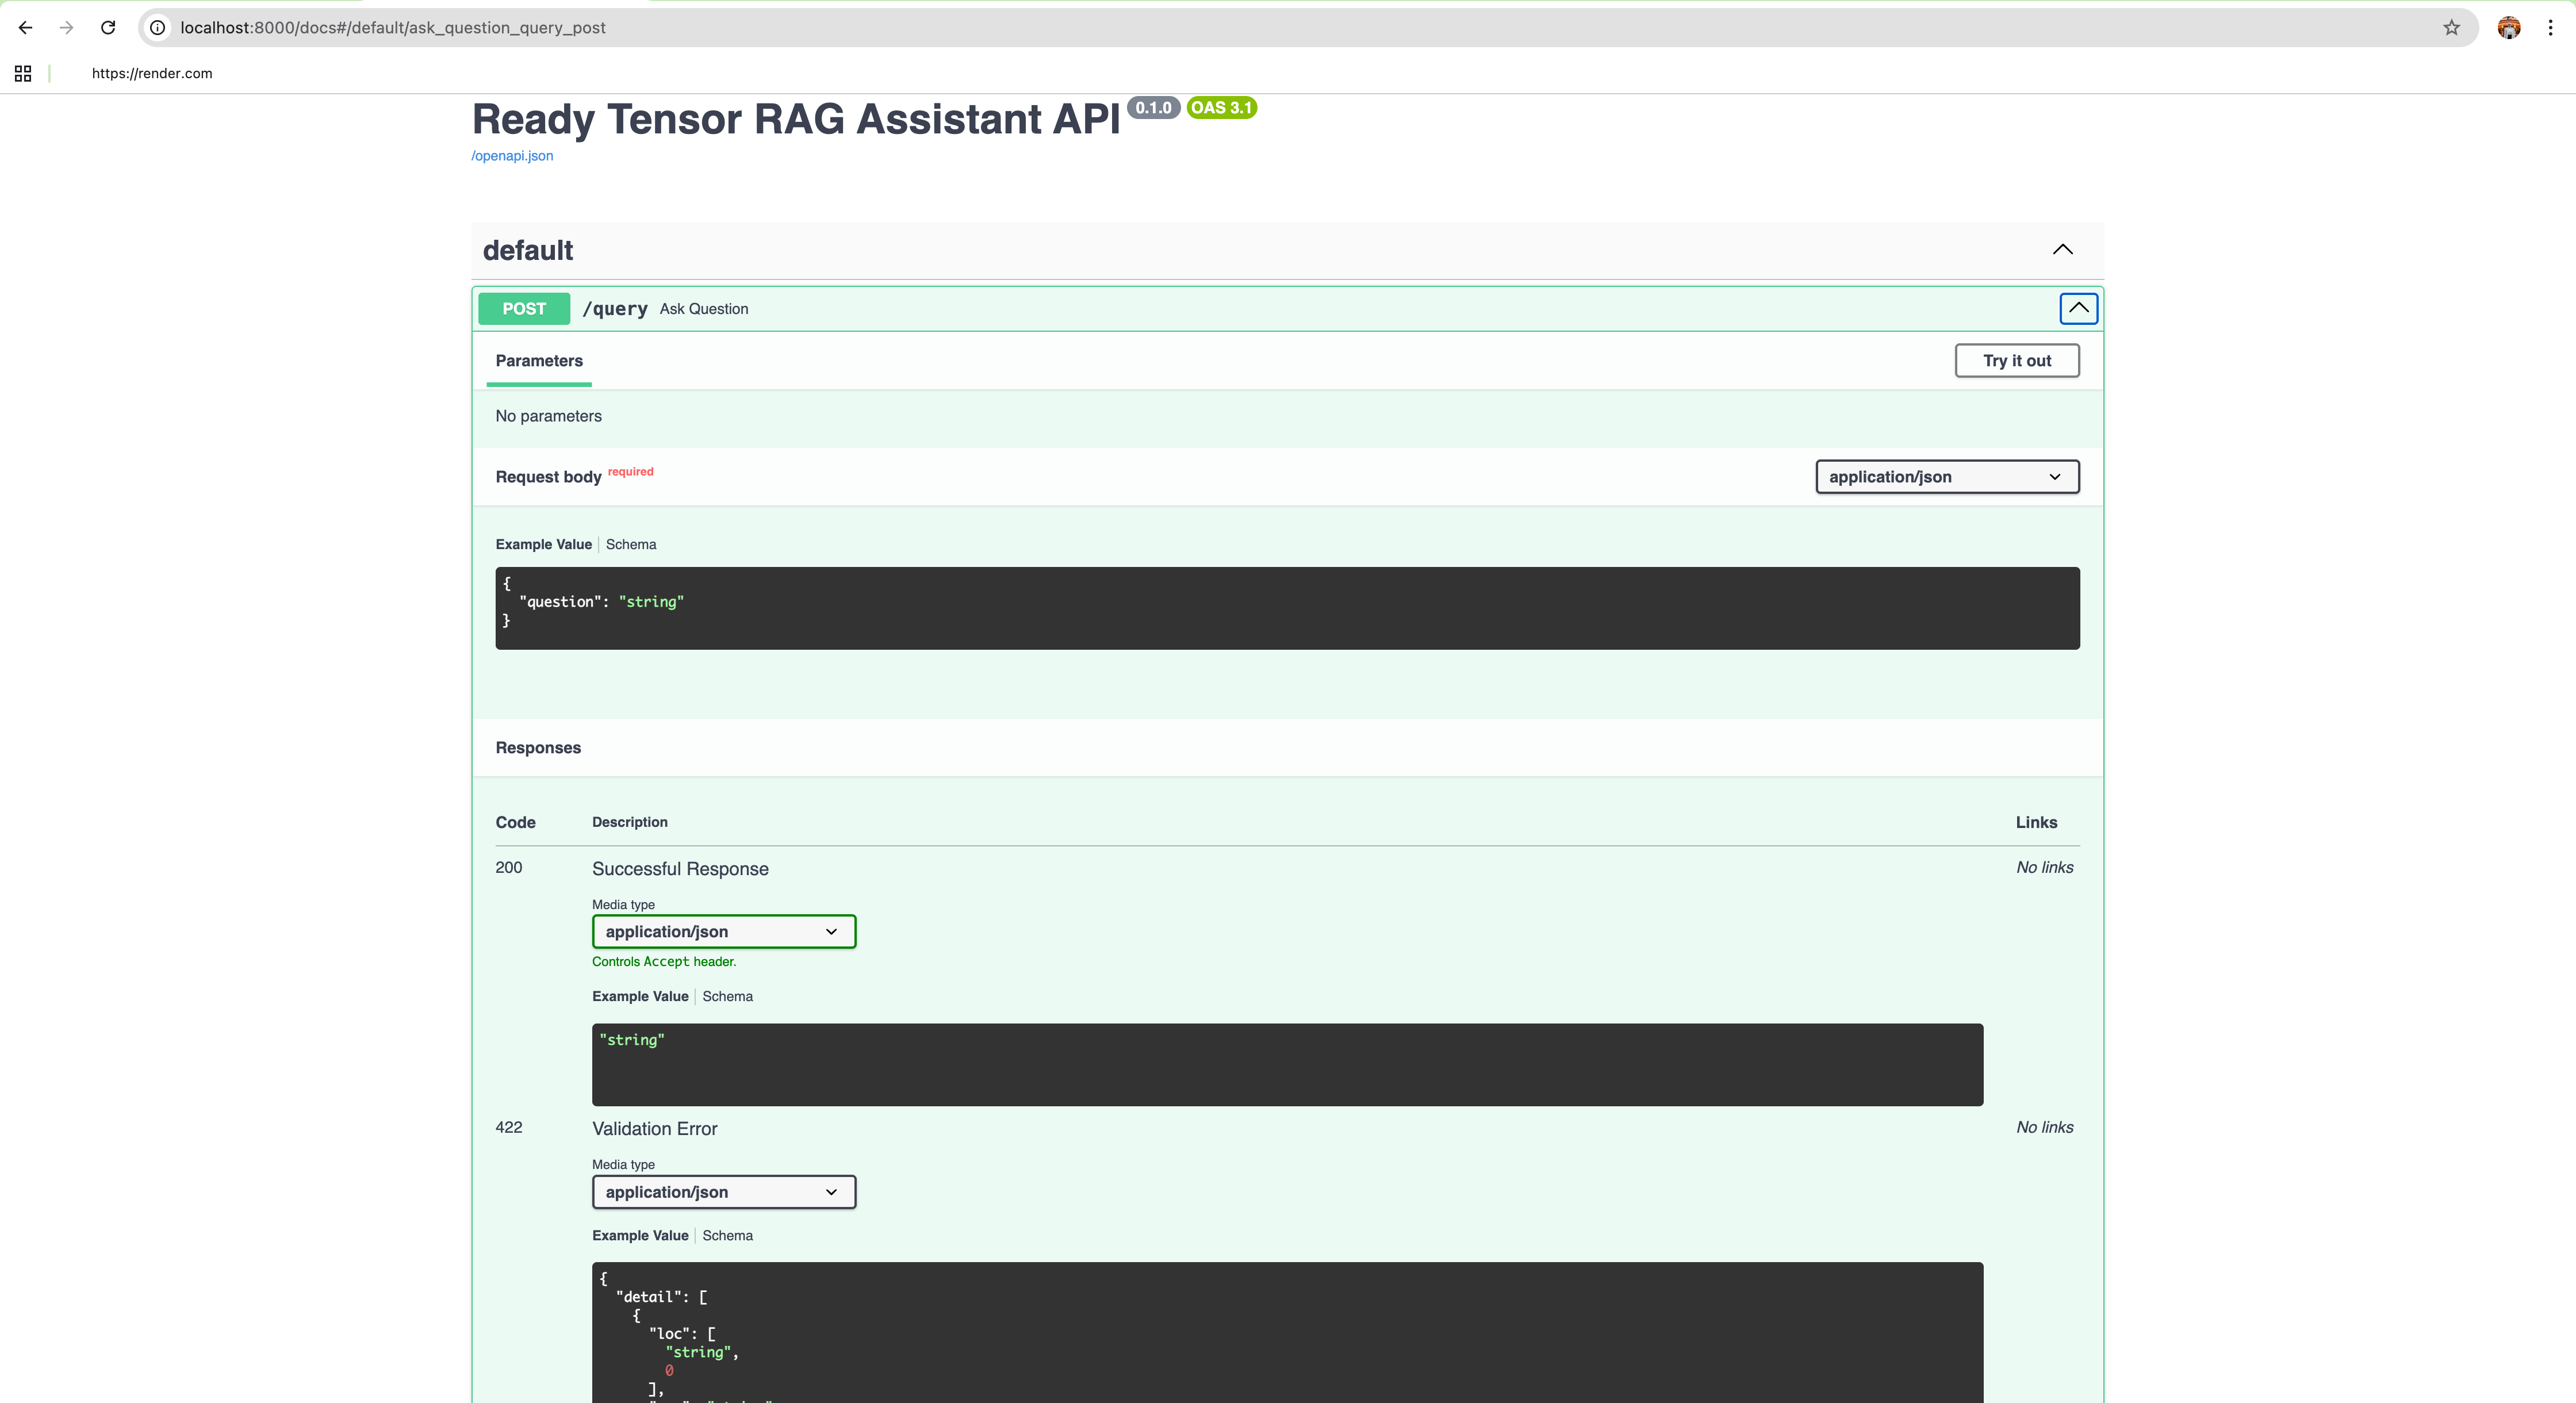The height and width of the screenshot is (1403, 2576).
Task: View site information icon in address bar
Action: 158,28
